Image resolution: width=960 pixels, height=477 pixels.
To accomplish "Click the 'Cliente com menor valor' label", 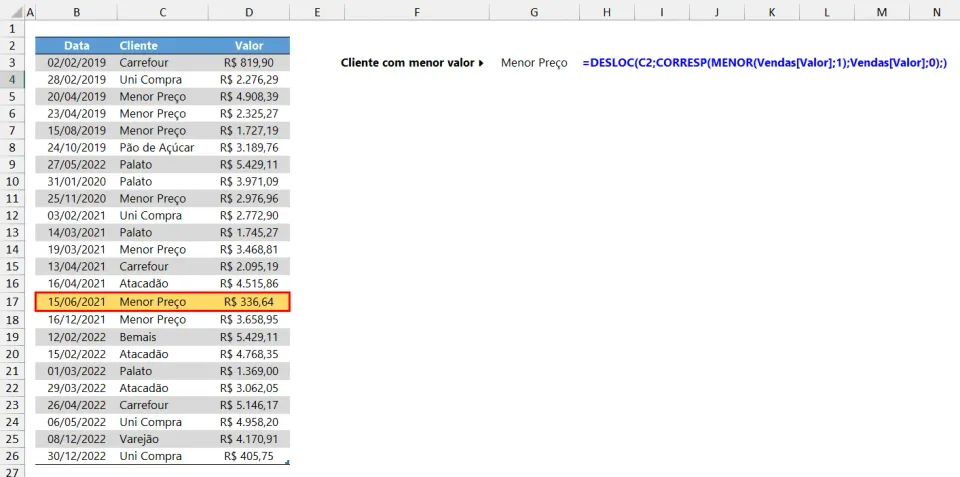I will pos(412,62).
